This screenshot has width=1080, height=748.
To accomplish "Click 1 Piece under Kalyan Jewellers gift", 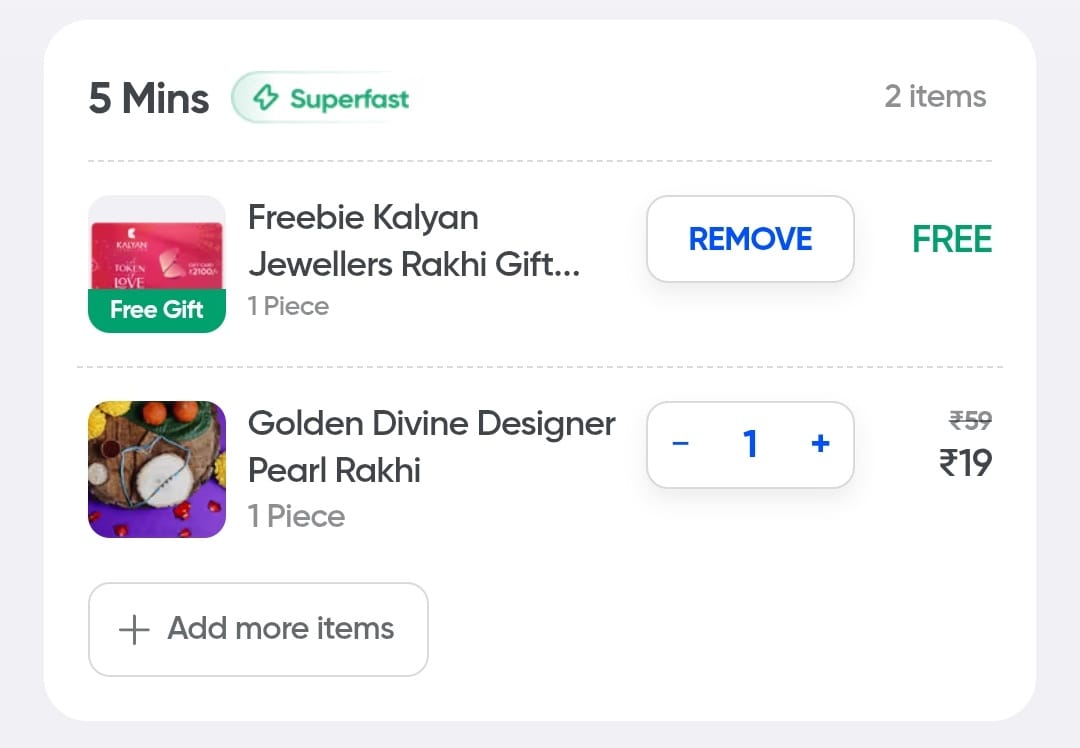I will click(x=288, y=306).
